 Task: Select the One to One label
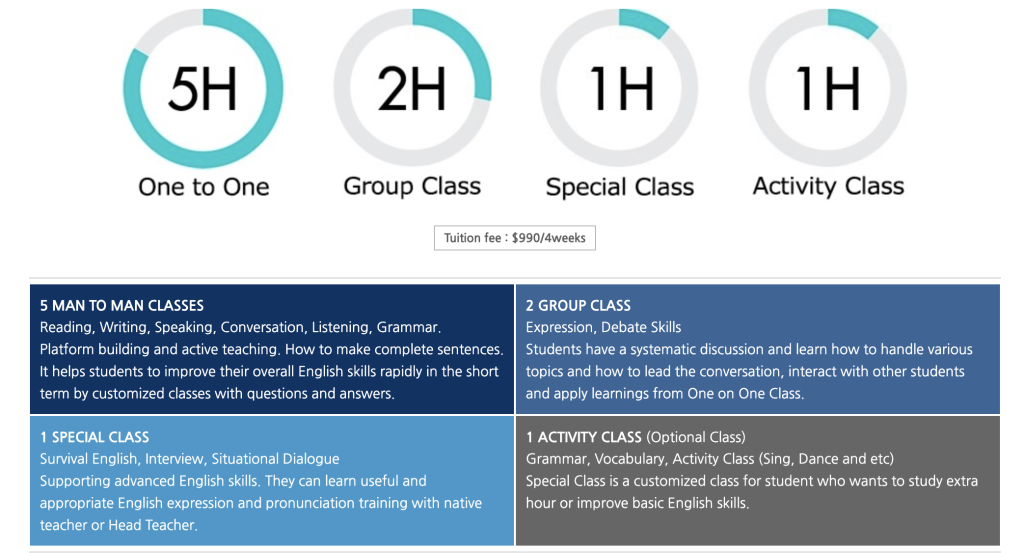204,187
